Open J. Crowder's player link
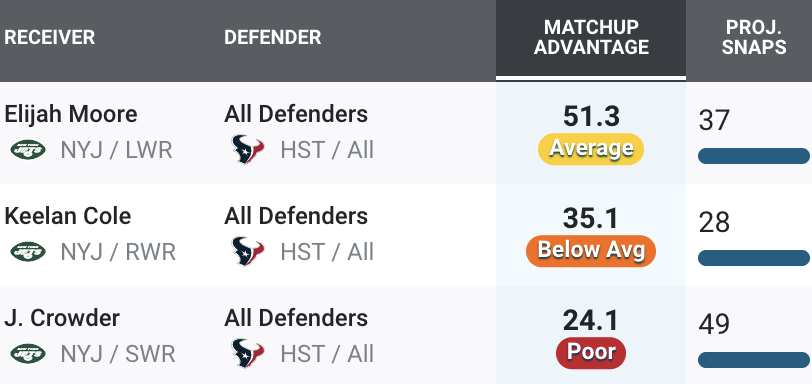 pos(62,318)
